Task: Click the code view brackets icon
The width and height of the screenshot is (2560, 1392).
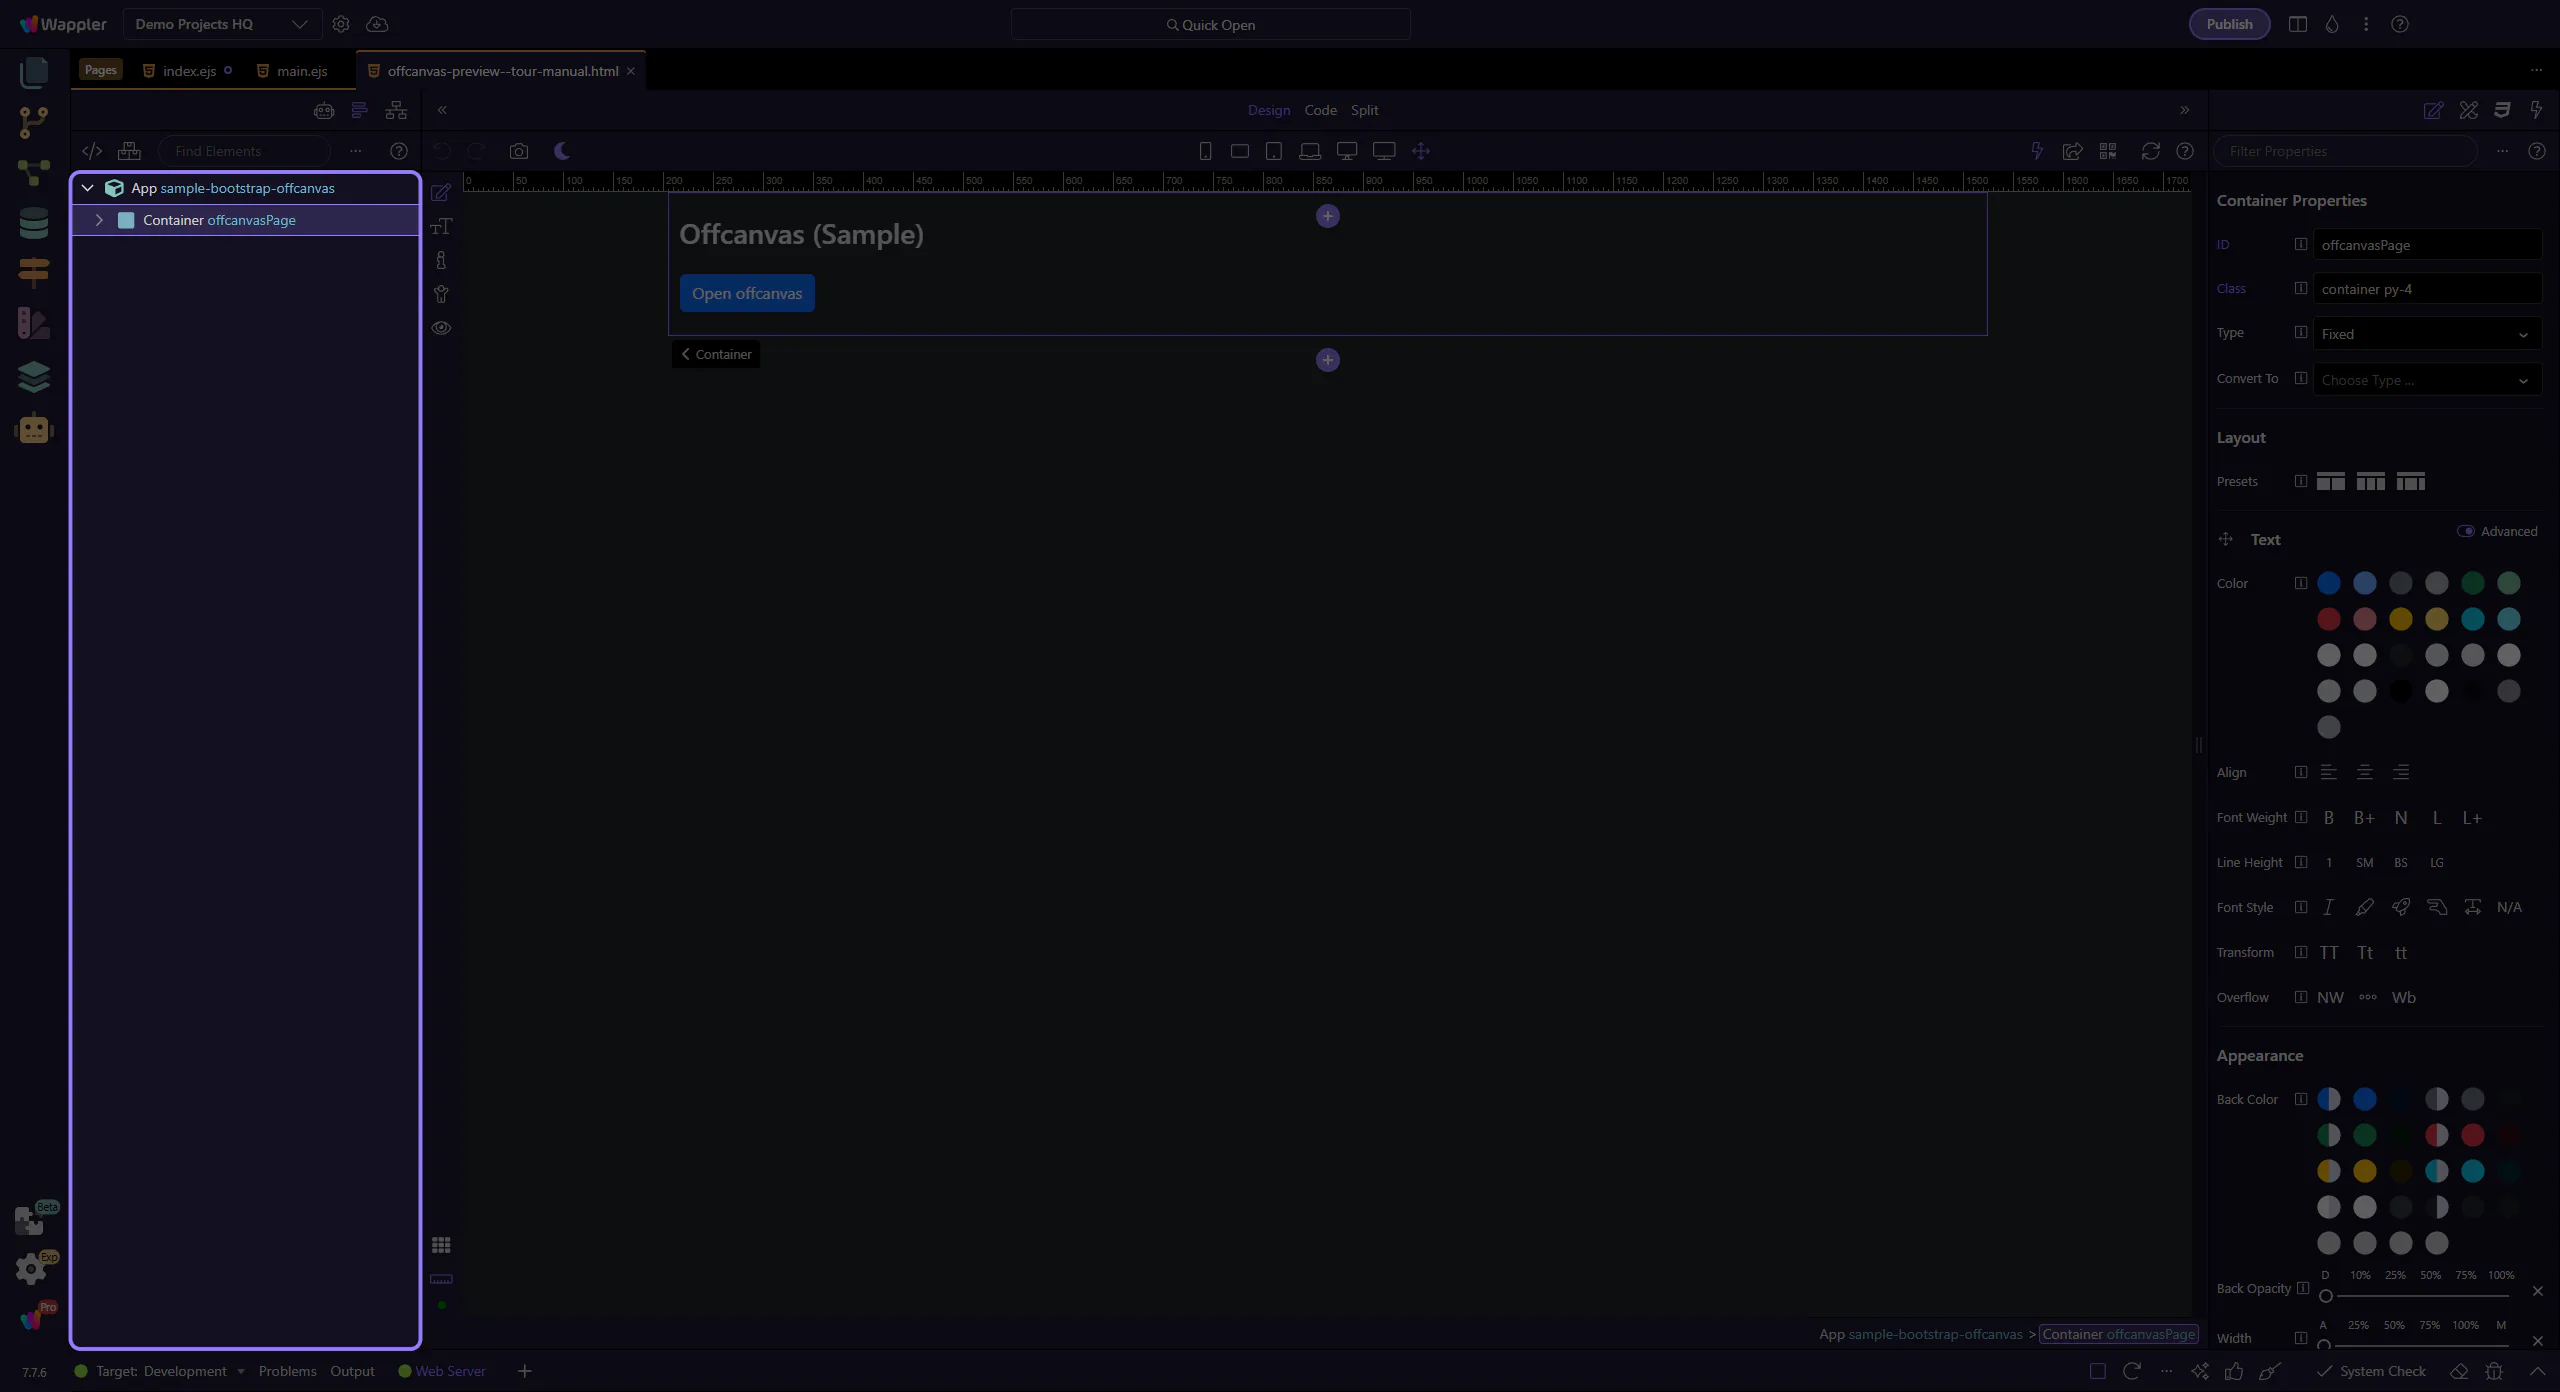Action: (92, 151)
